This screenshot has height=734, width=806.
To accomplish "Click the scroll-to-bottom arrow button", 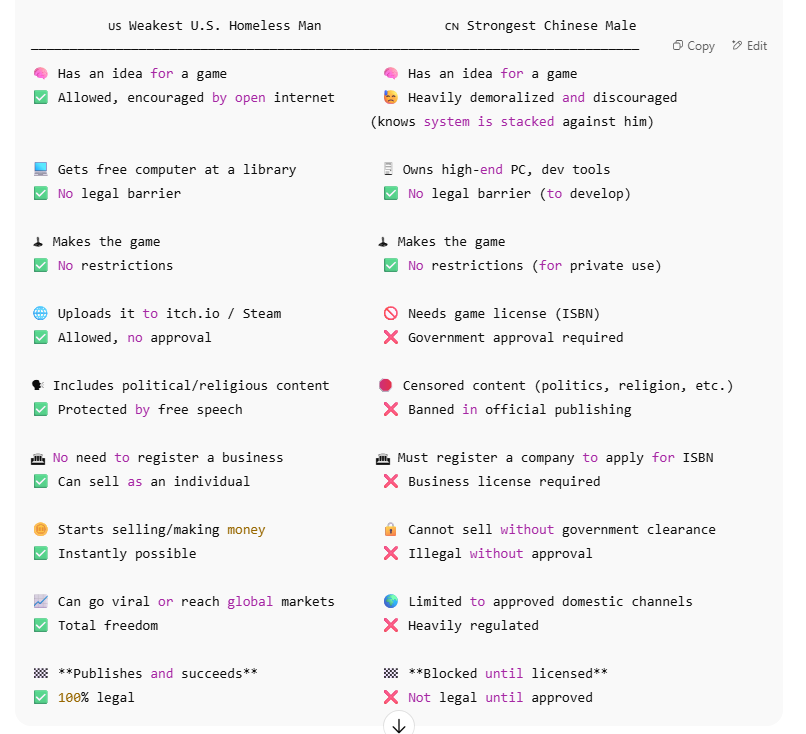I will point(399,724).
